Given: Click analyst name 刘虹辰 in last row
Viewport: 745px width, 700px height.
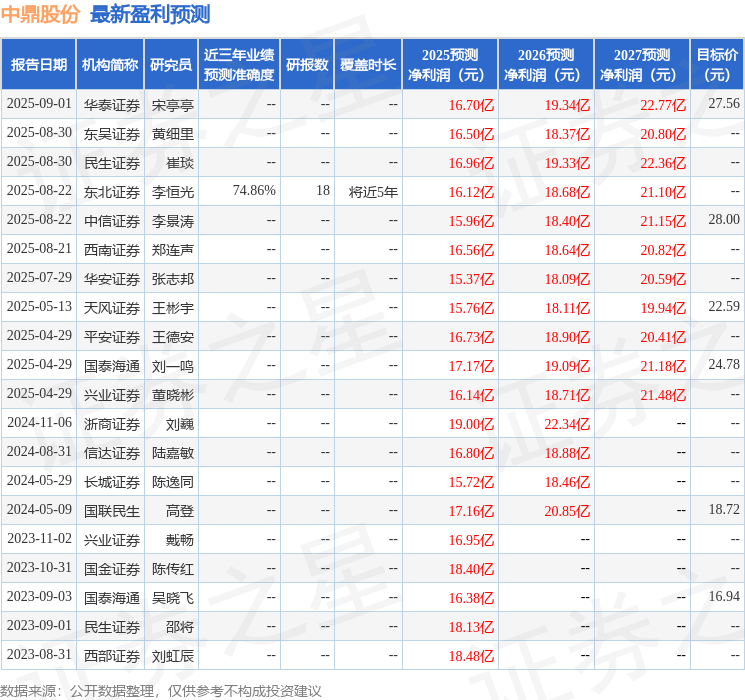Looking at the screenshot, I should pos(172,656).
